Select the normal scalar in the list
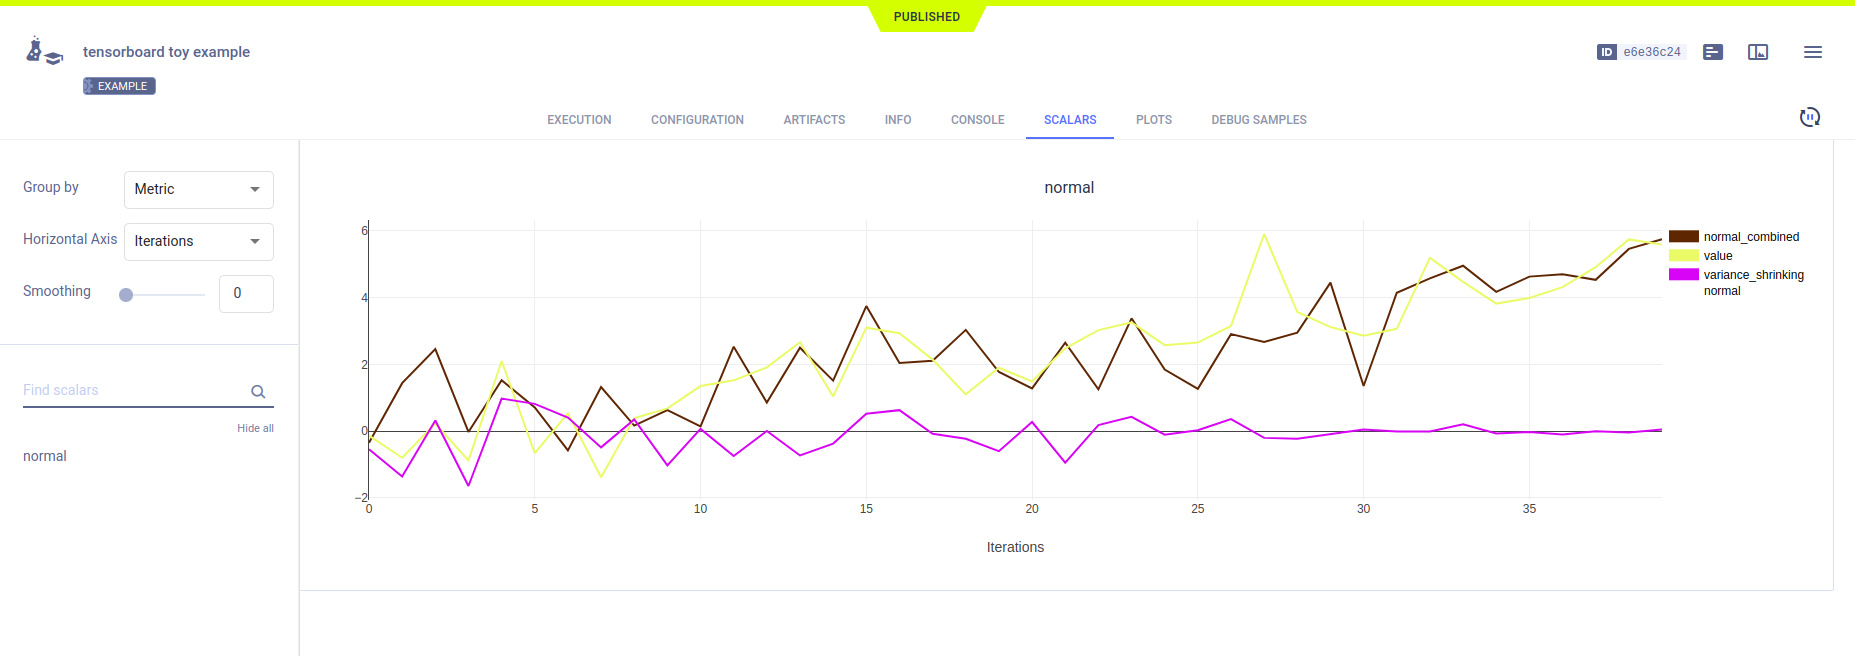 (x=45, y=456)
